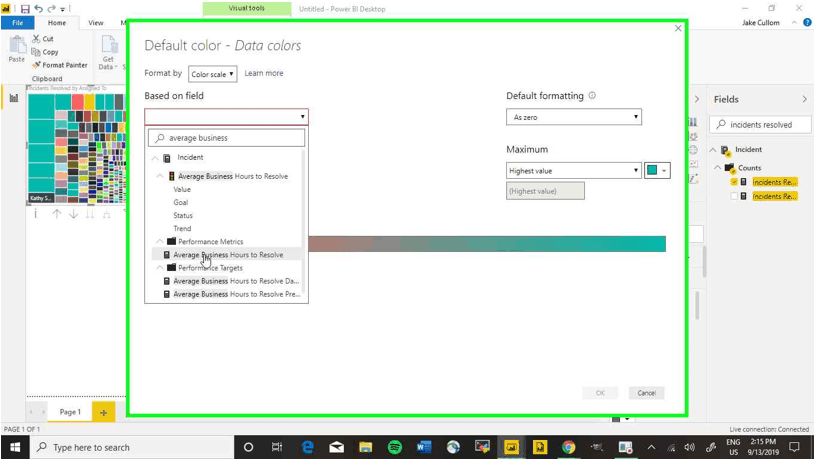Open Spotify from taskbar
Screen dimensions: 816x459
pos(394,447)
